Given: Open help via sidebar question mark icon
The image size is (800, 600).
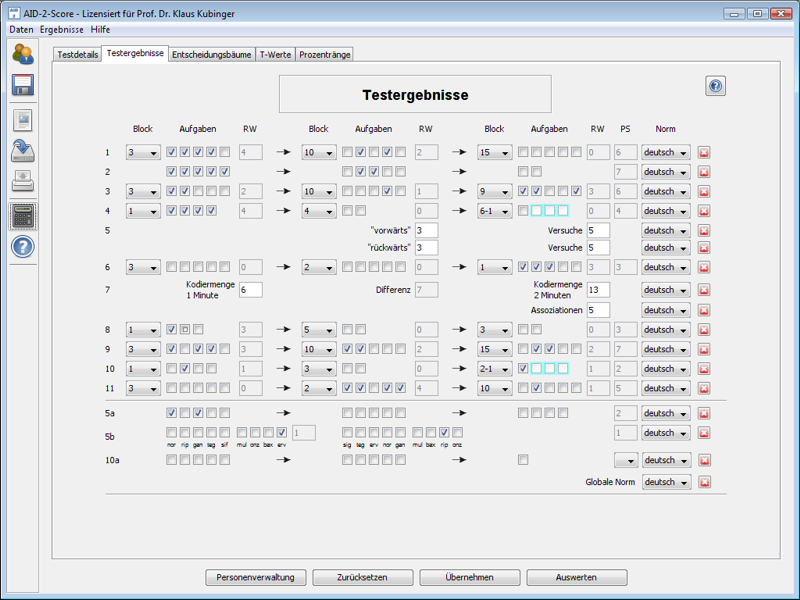Looking at the screenshot, I should coord(23,247).
